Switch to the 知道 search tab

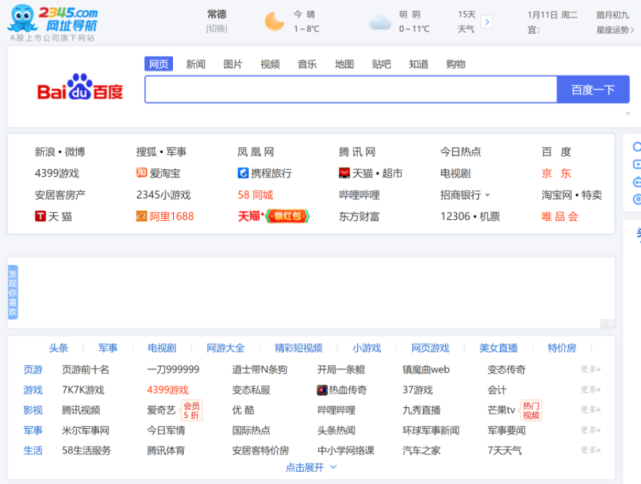tap(419, 64)
